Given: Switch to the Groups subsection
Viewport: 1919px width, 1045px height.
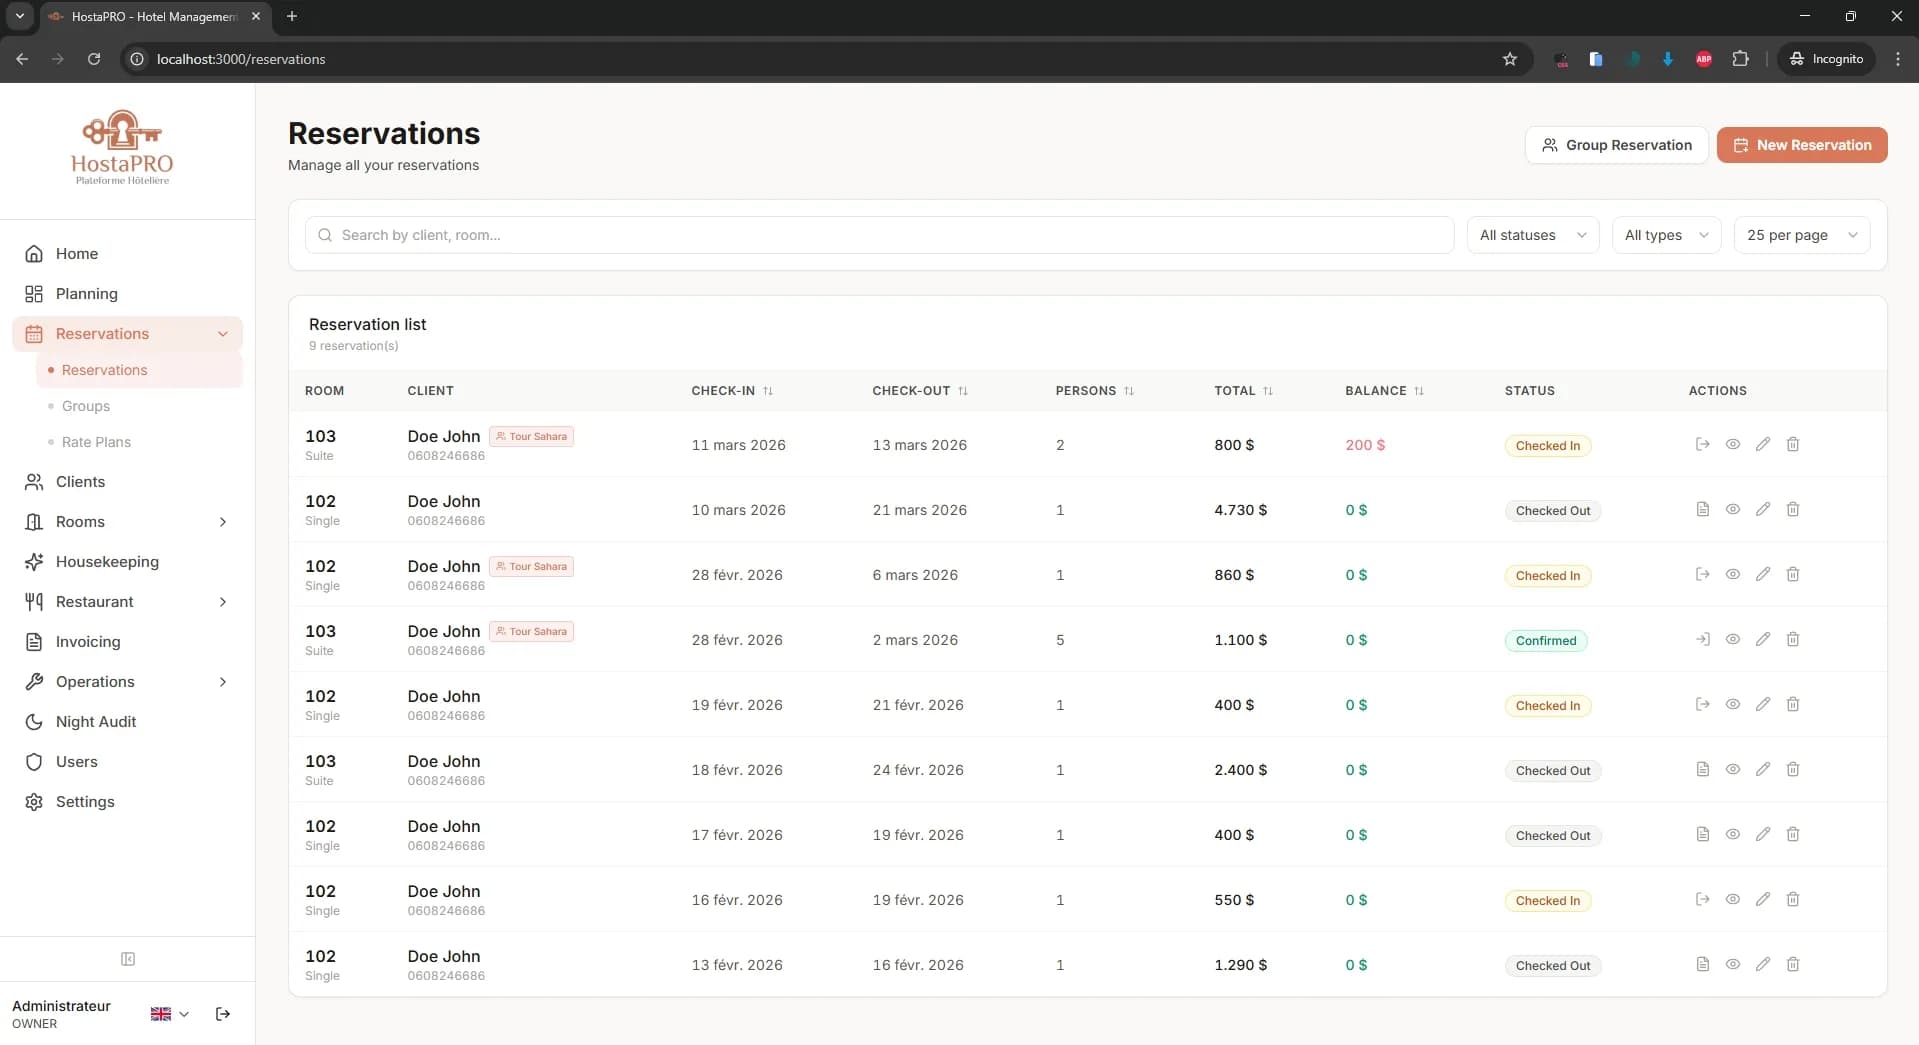Looking at the screenshot, I should (x=84, y=406).
